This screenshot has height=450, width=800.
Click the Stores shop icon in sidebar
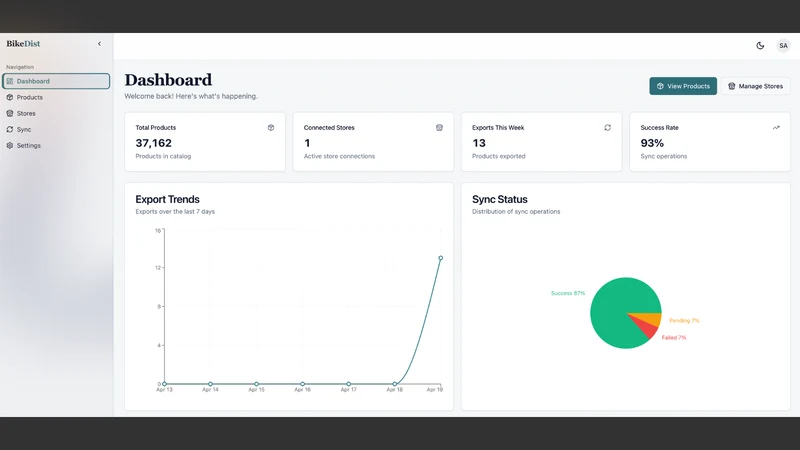(x=10, y=113)
